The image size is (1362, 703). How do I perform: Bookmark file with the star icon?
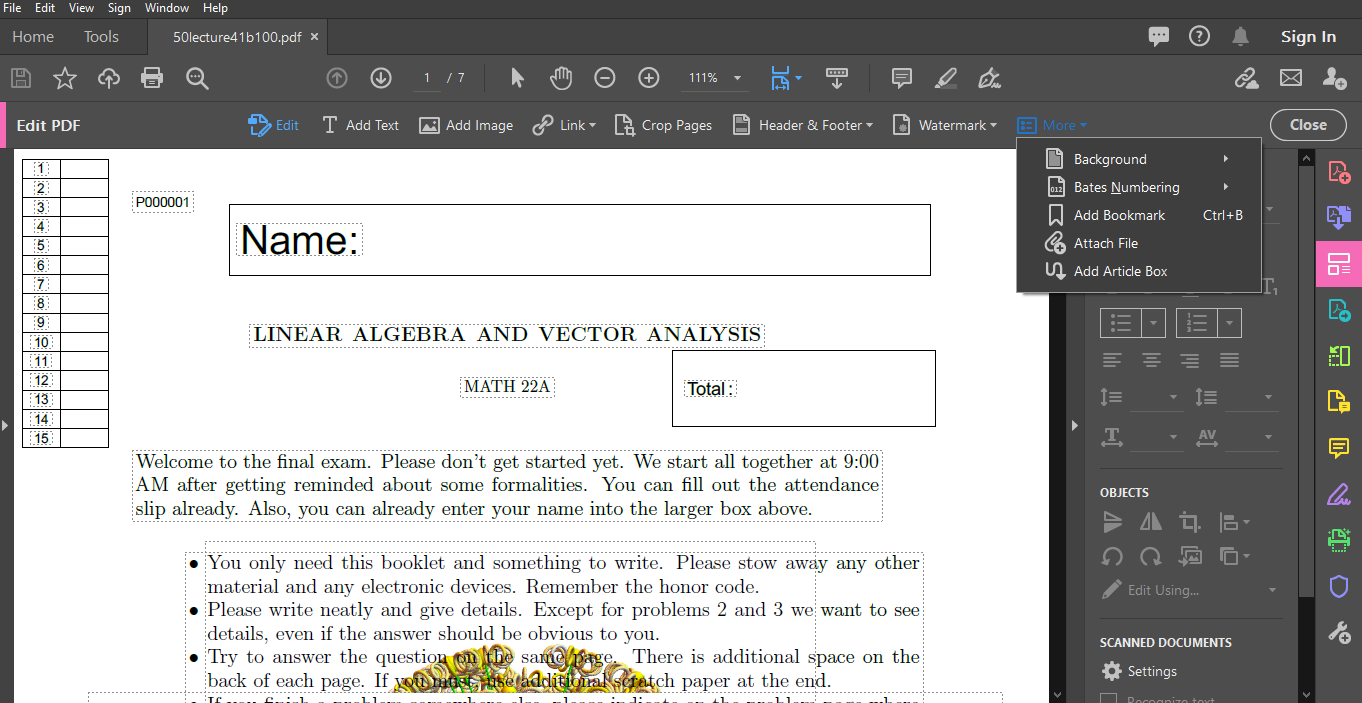point(65,78)
